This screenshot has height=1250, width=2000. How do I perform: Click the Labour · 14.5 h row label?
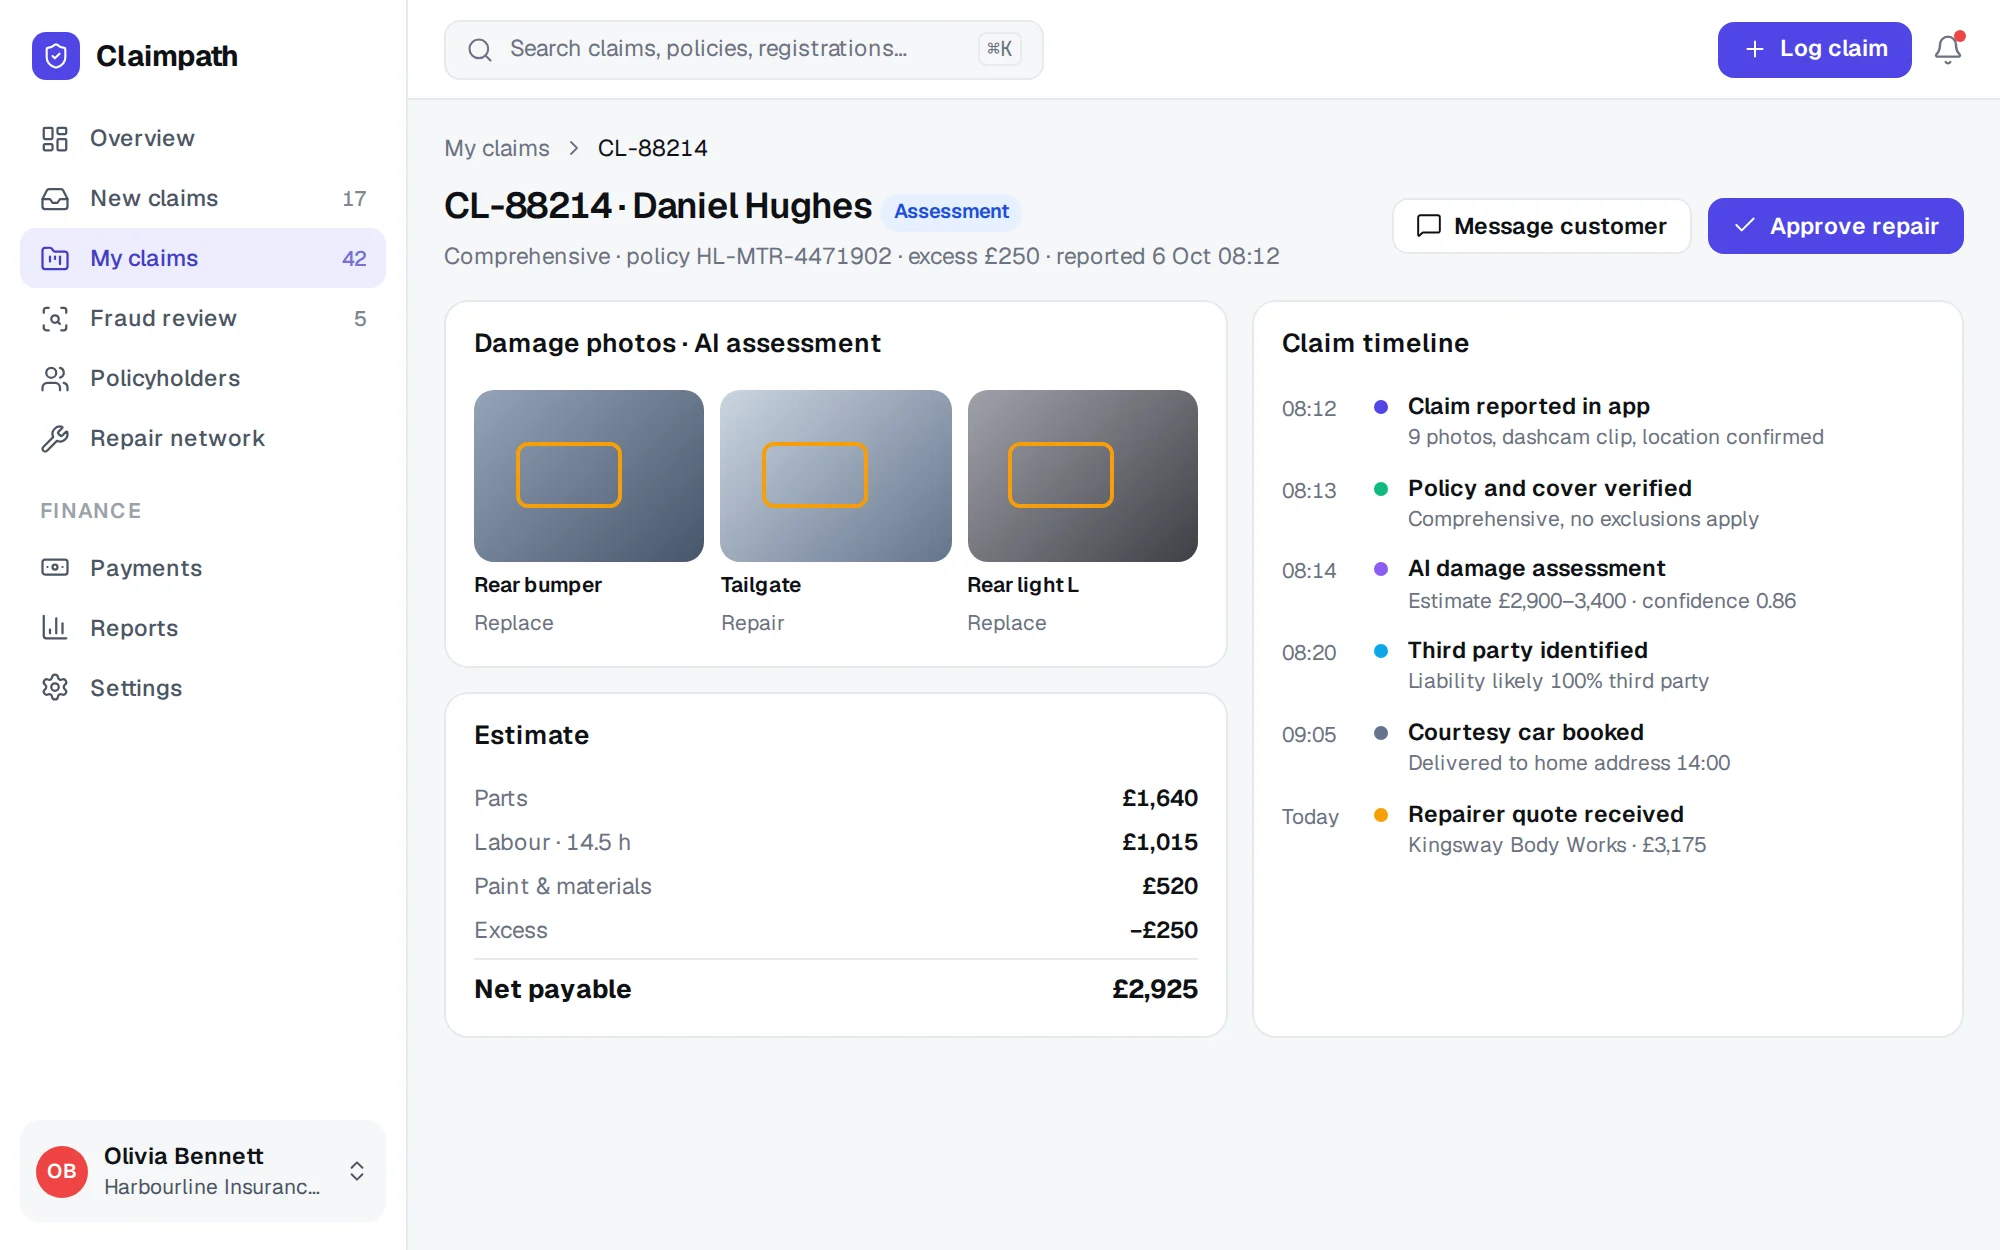(x=552, y=842)
